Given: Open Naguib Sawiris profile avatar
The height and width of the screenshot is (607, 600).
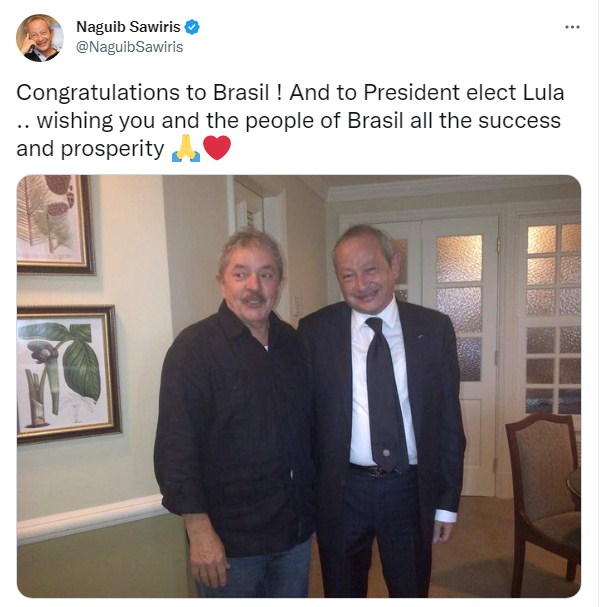Looking at the screenshot, I should (x=39, y=38).
